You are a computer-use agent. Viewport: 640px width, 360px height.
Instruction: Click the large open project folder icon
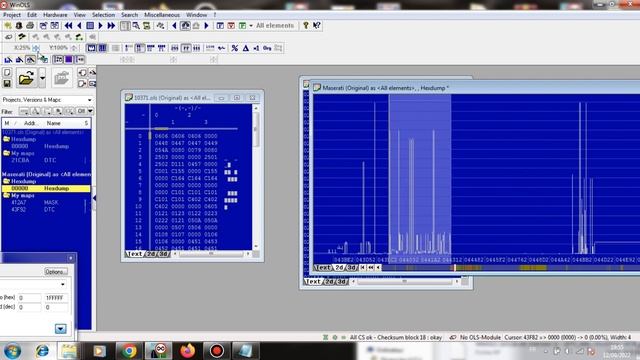coord(26,78)
